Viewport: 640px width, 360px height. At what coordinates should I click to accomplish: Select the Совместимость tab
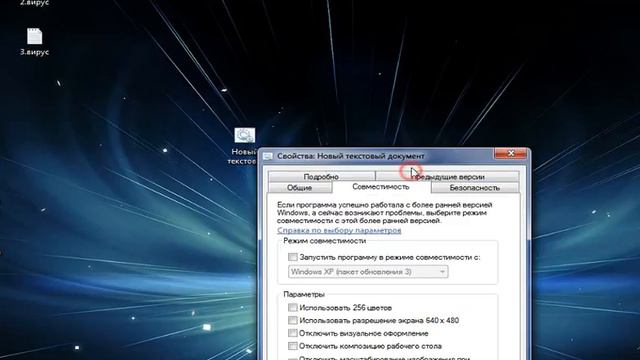tap(381, 187)
